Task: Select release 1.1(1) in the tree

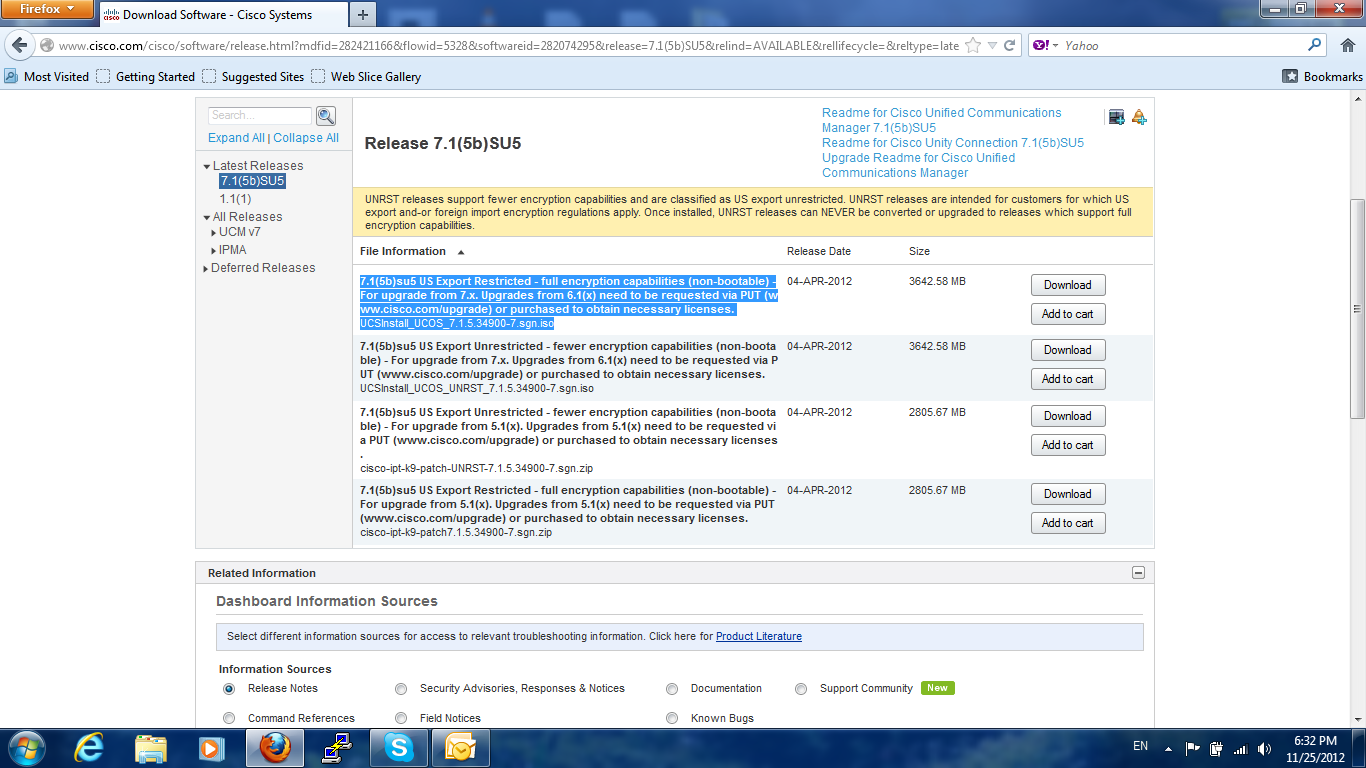Action: pyautogui.click(x=236, y=199)
